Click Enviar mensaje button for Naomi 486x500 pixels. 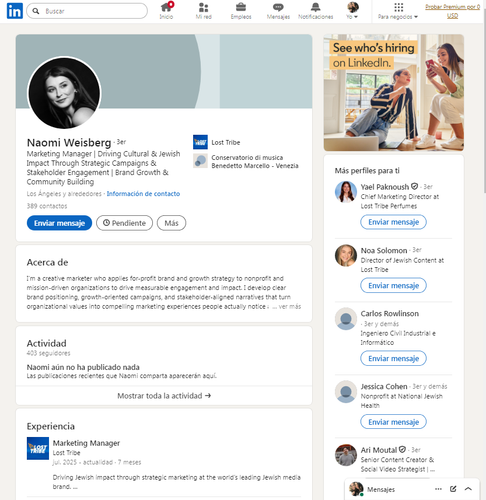(x=59, y=223)
